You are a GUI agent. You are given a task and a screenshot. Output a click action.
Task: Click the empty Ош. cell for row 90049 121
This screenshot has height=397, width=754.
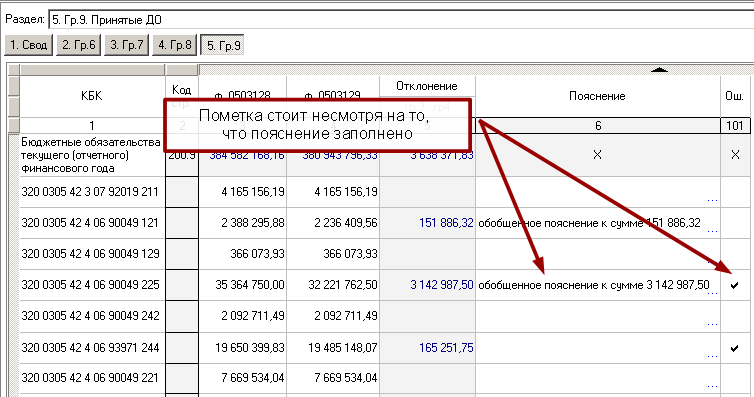click(x=735, y=223)
